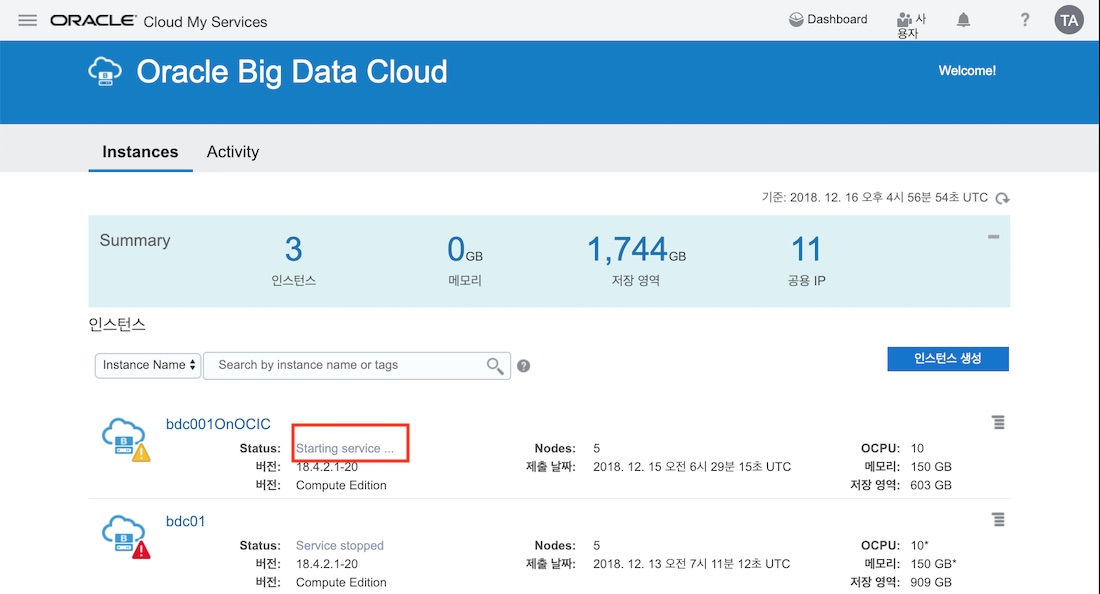Select the Instances tab

click(140, 152)
